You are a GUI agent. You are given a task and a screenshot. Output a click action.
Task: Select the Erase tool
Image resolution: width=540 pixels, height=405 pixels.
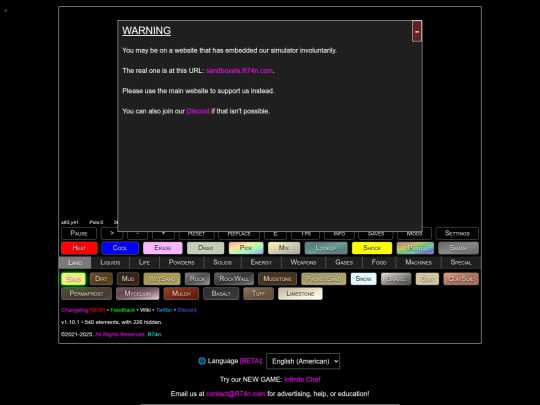click(x=163, y=248)
